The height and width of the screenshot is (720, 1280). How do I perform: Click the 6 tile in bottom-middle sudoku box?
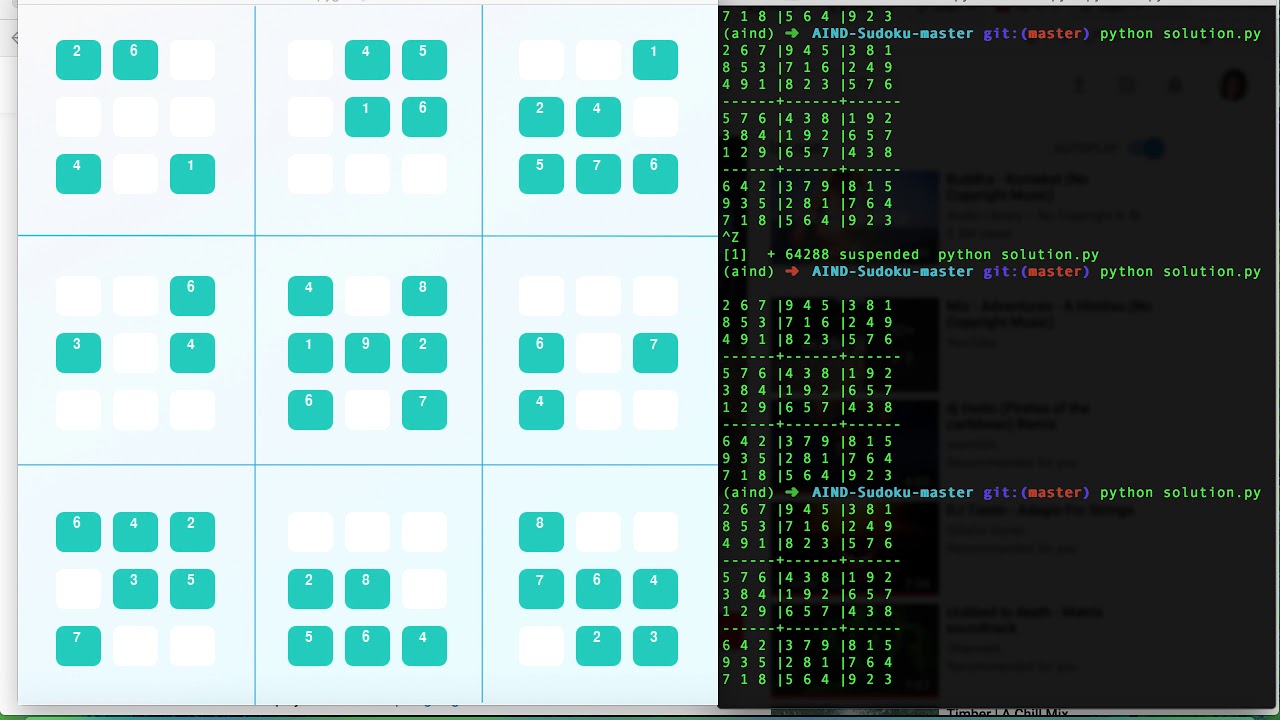coord(367,646)
